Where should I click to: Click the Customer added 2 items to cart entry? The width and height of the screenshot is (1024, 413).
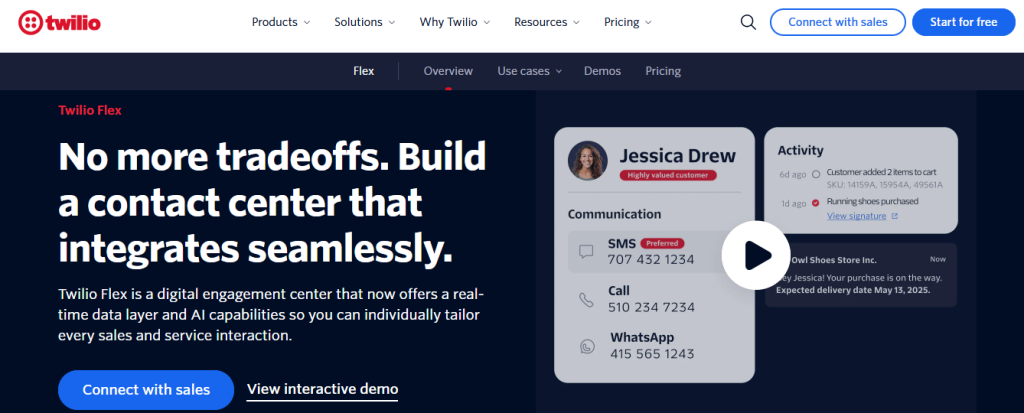[x=882, y=173]
